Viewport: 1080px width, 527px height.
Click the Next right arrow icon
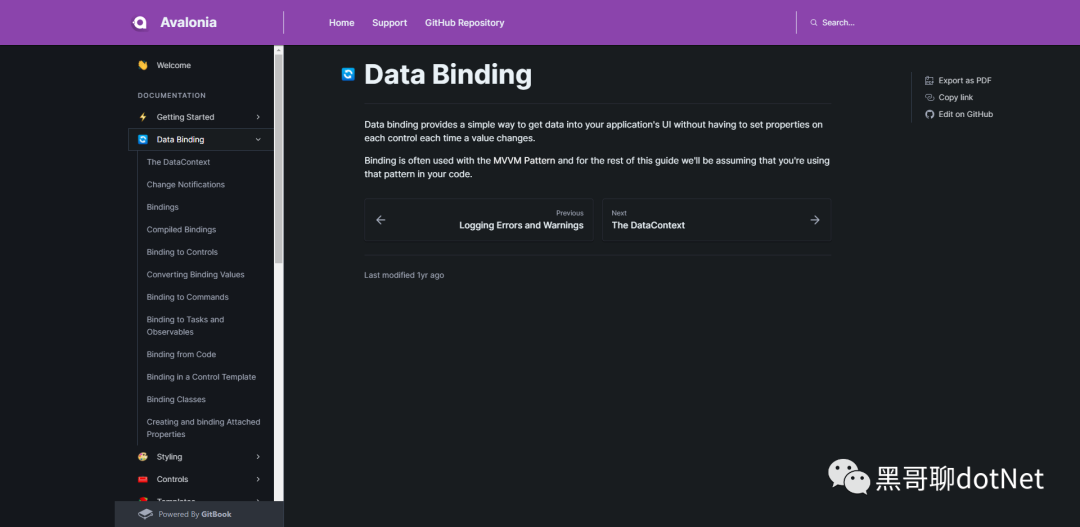pyautogui.click(x=815, y=220)
